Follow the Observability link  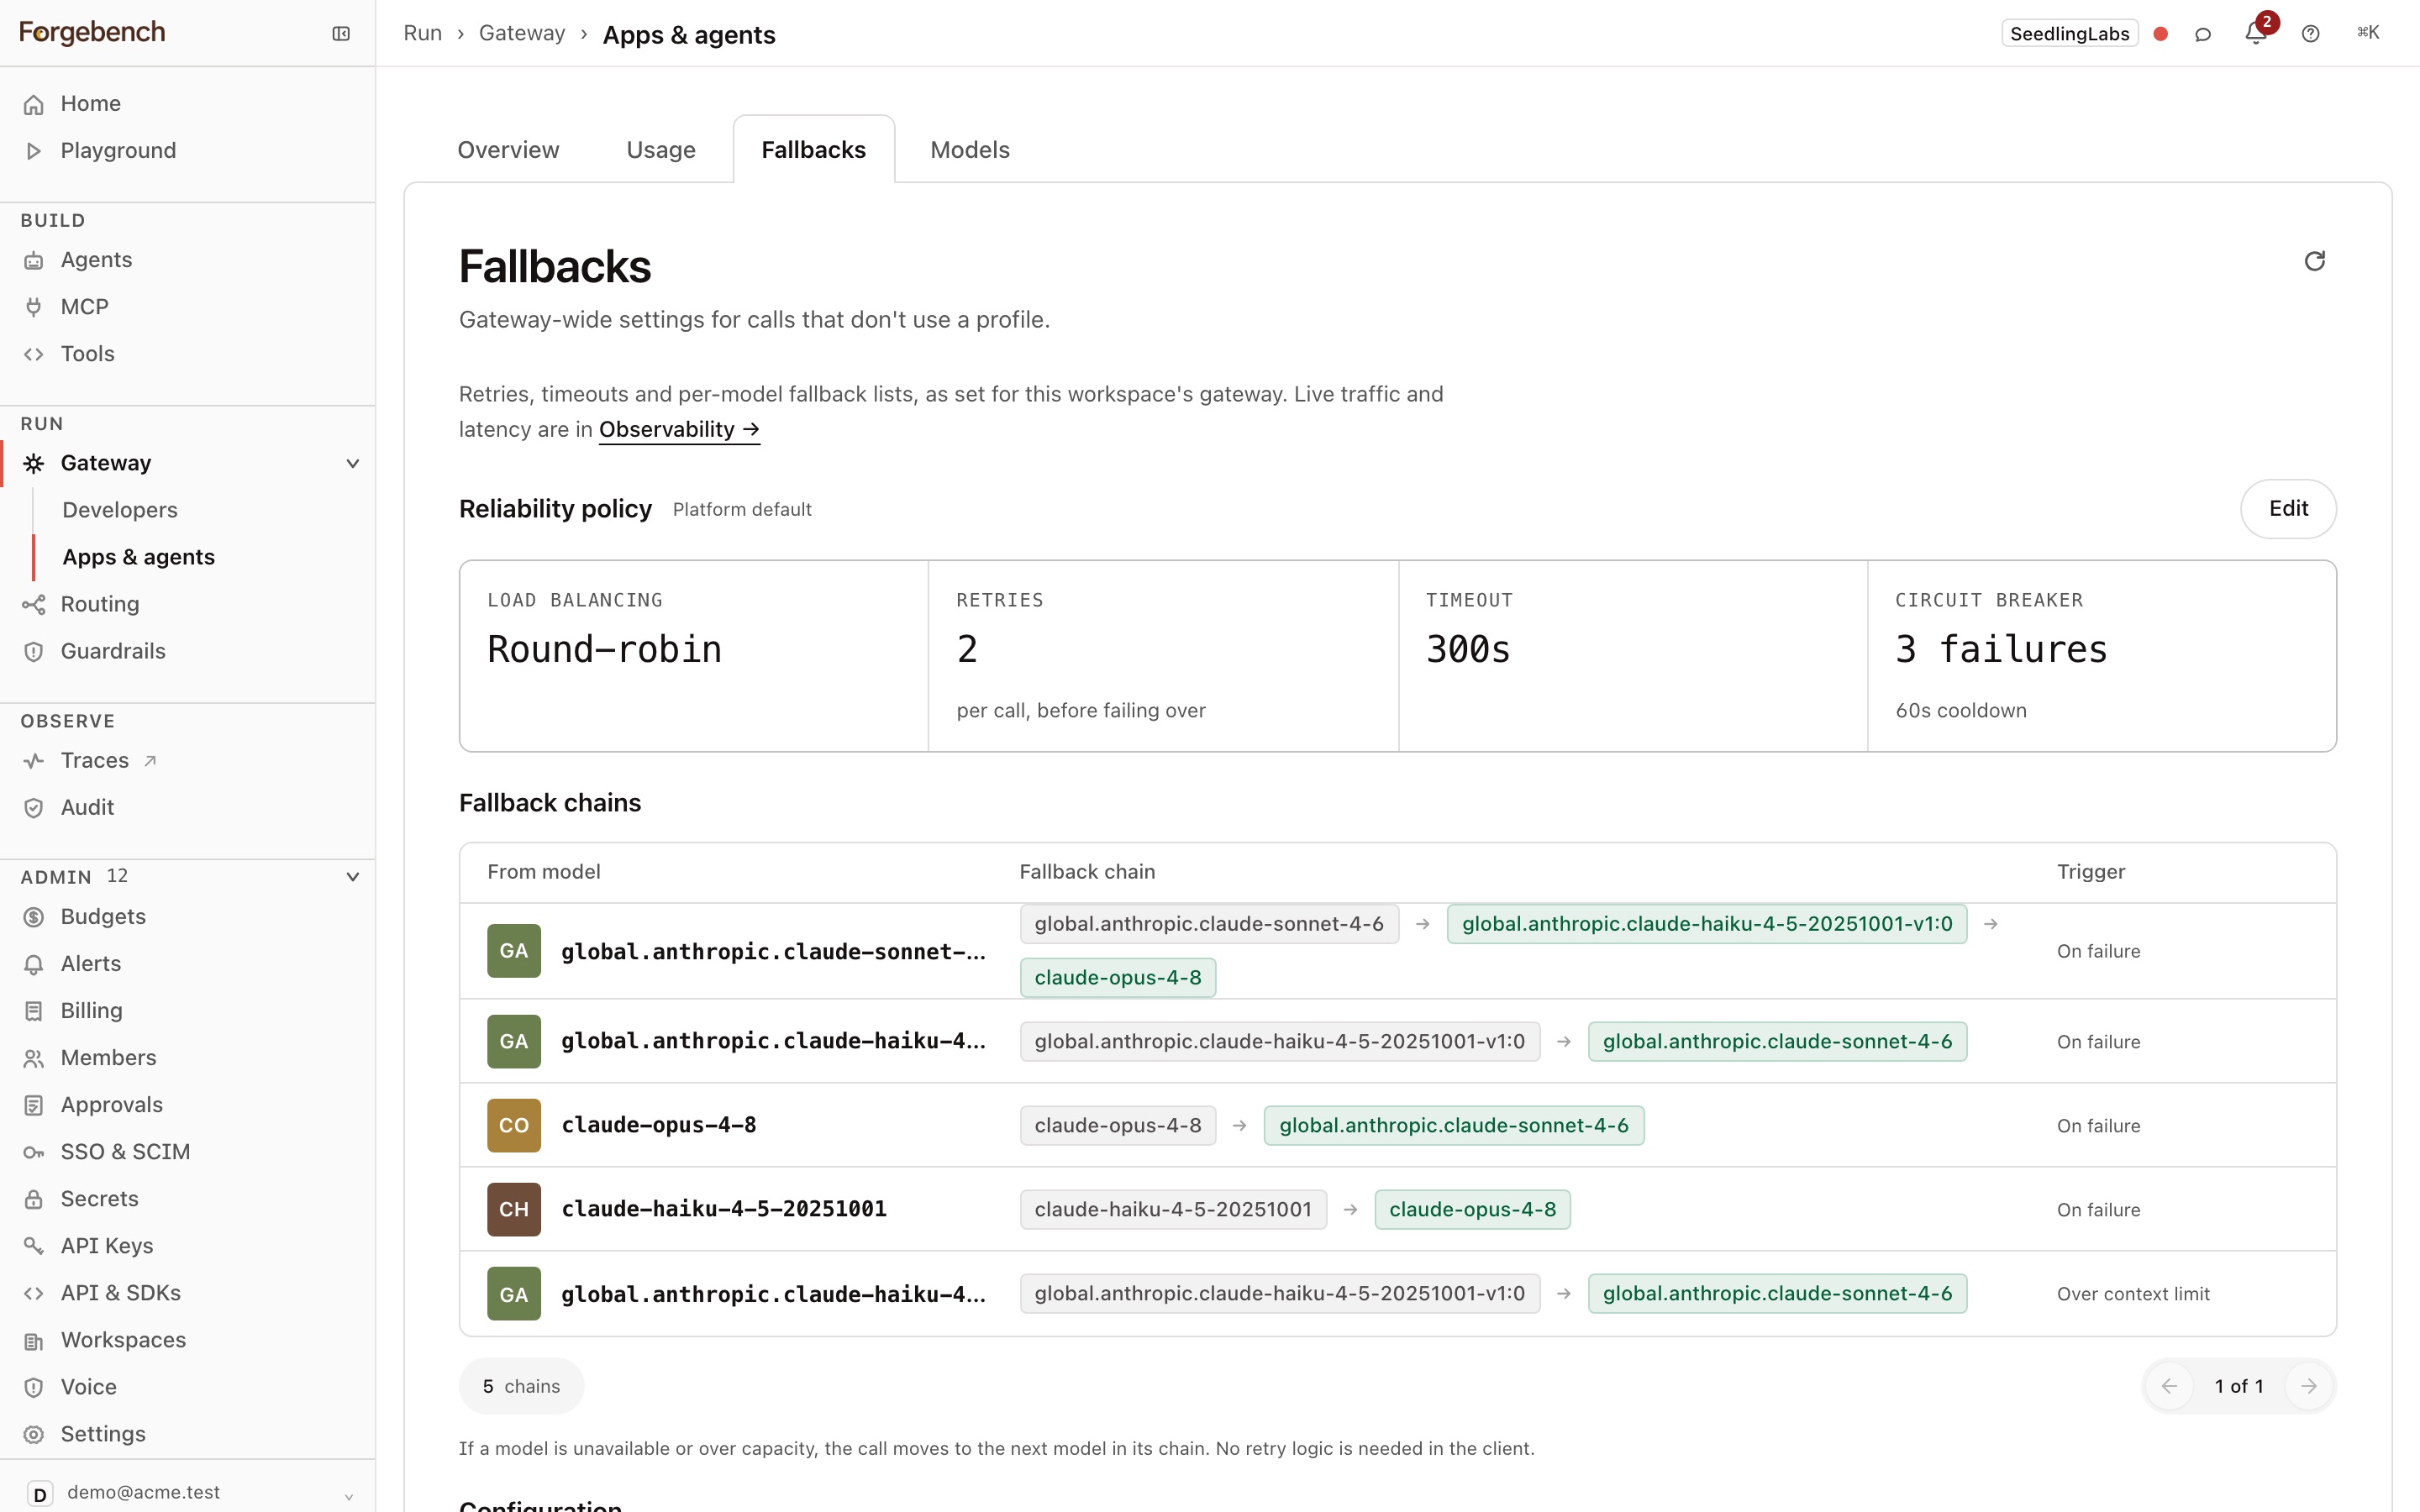coord(679,430)
